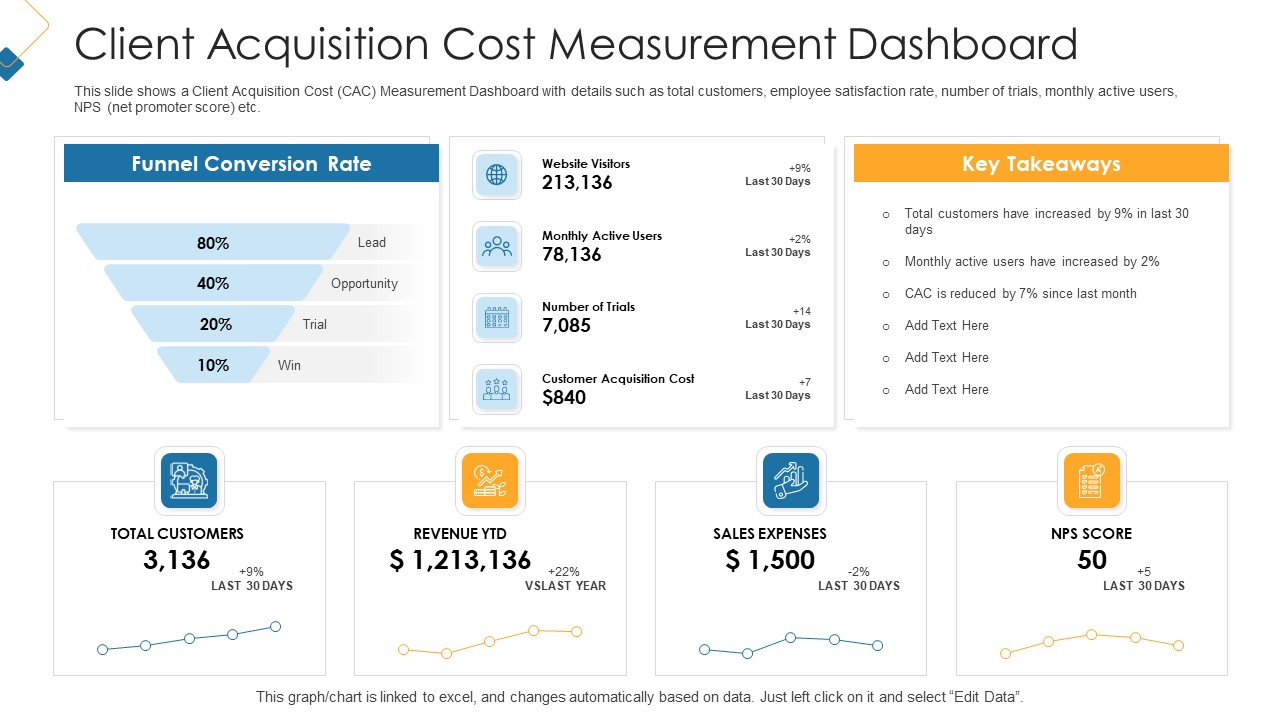This screenshot has width=1280, height=720.
Task: Select the 'Opportunity' funnel label
Action: click(x=364, y=283)
